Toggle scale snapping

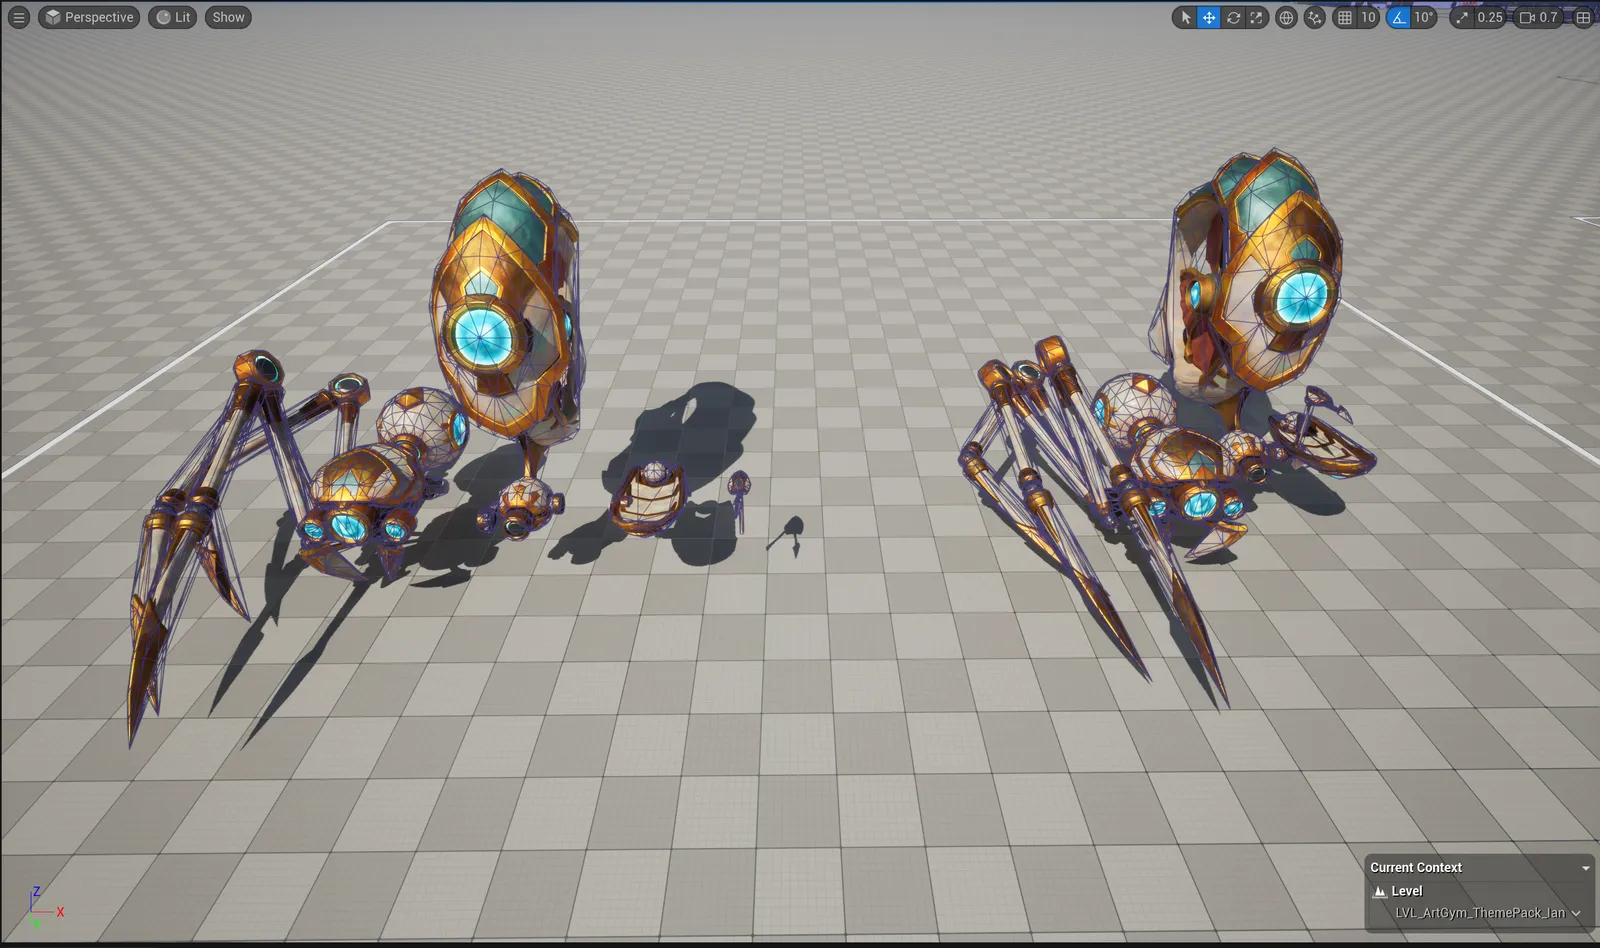click(x=1462, y=17)
